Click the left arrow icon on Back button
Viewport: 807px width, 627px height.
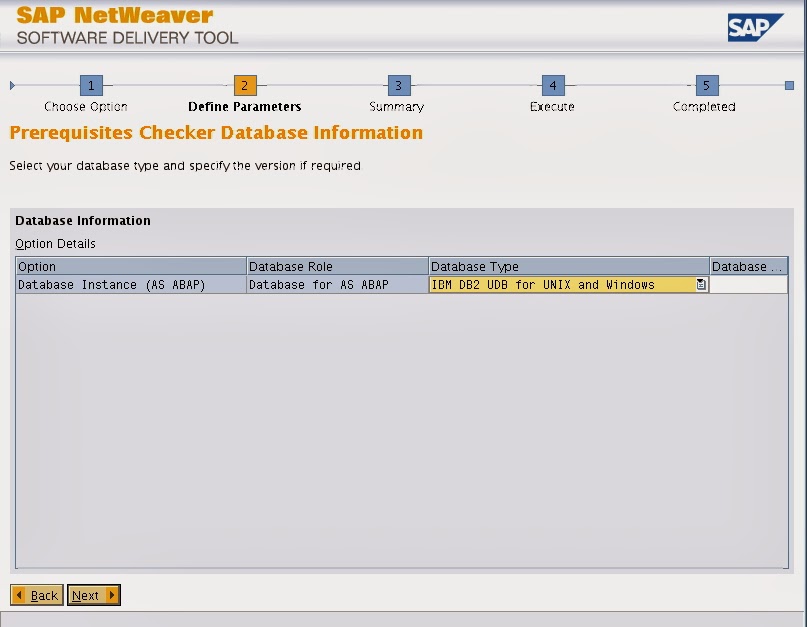(19, 595)
